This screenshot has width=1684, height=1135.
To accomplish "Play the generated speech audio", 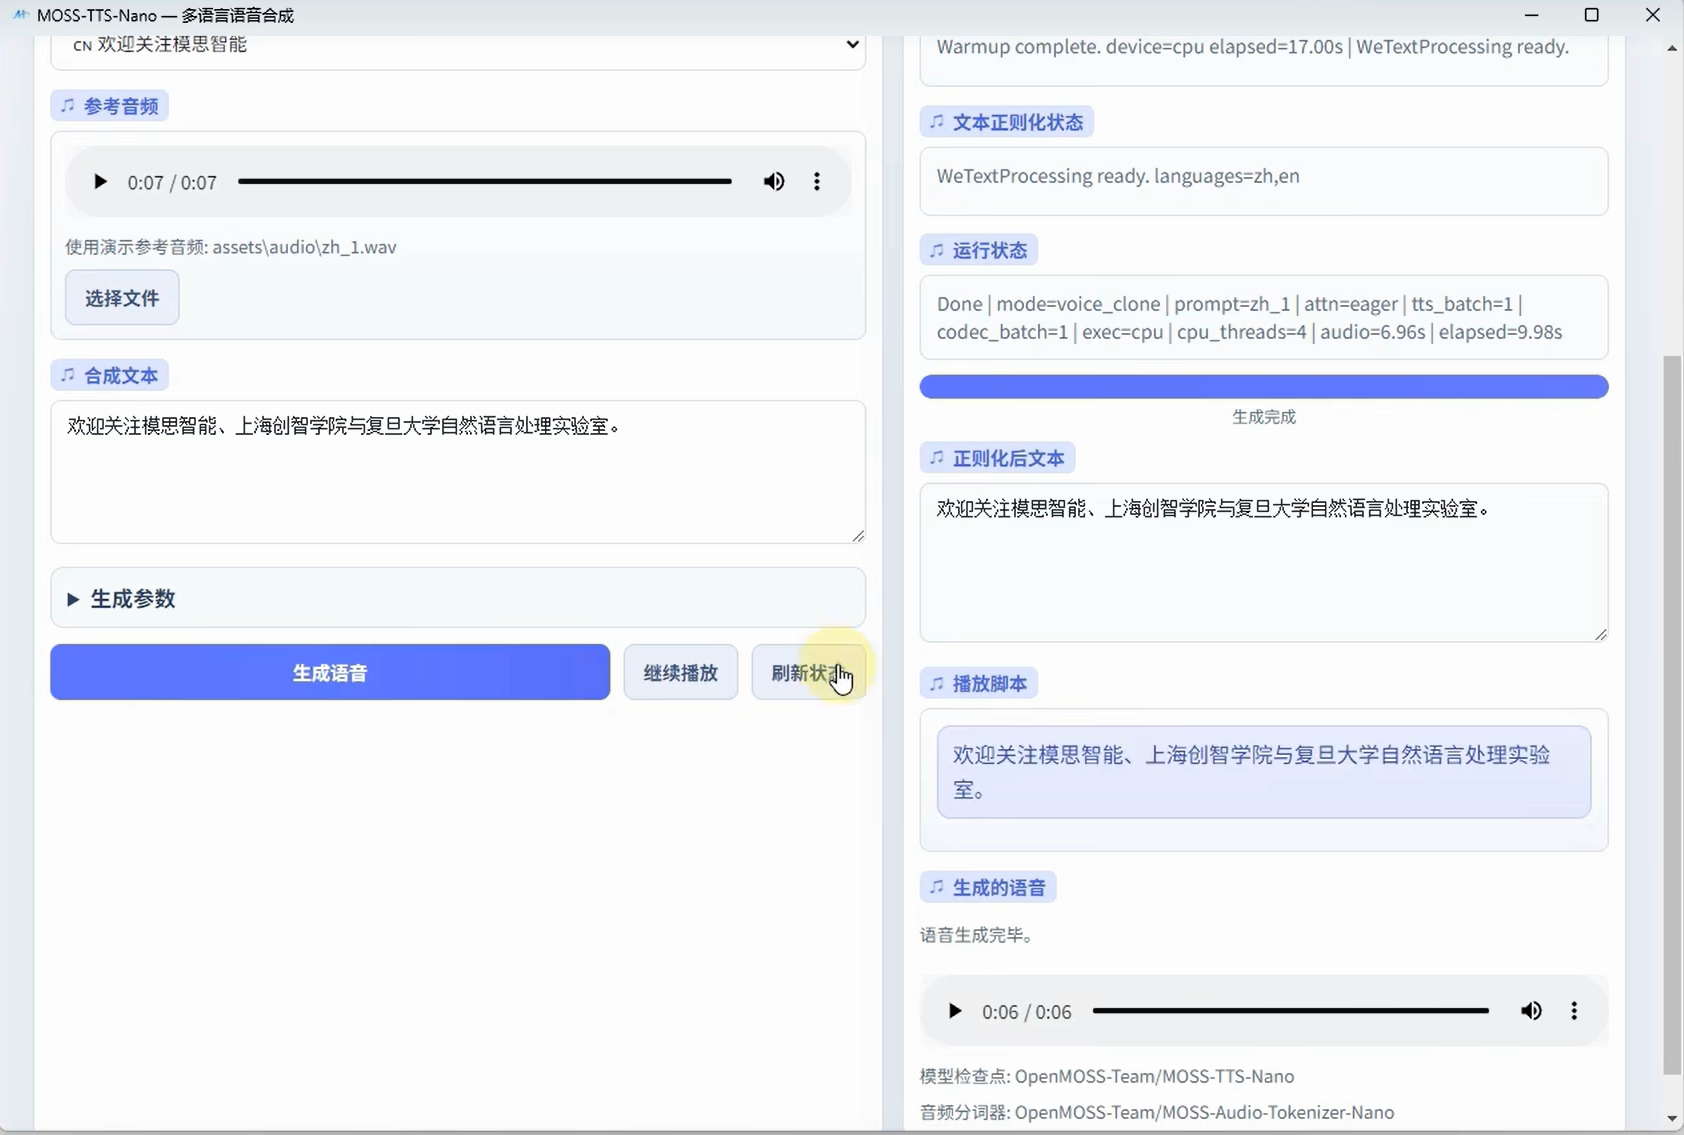I will click(x=955, y=1011).
